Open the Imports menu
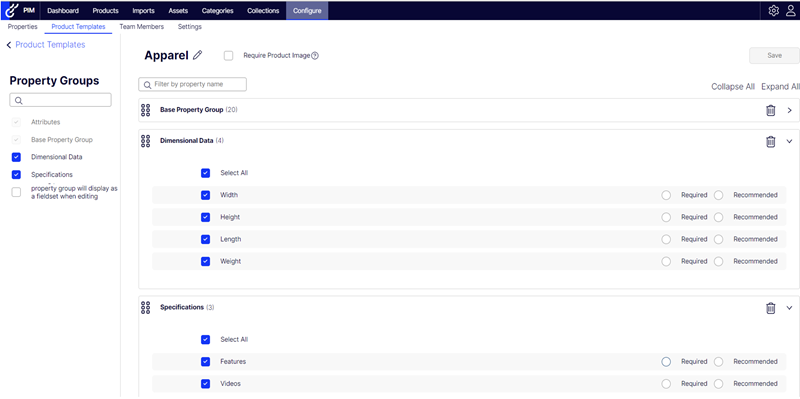This screenshot has height=399, width=800. pos(143,11)
